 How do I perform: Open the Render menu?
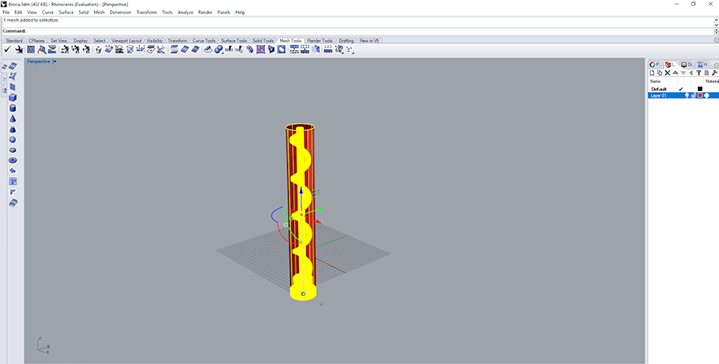click(x=205, y=12)
